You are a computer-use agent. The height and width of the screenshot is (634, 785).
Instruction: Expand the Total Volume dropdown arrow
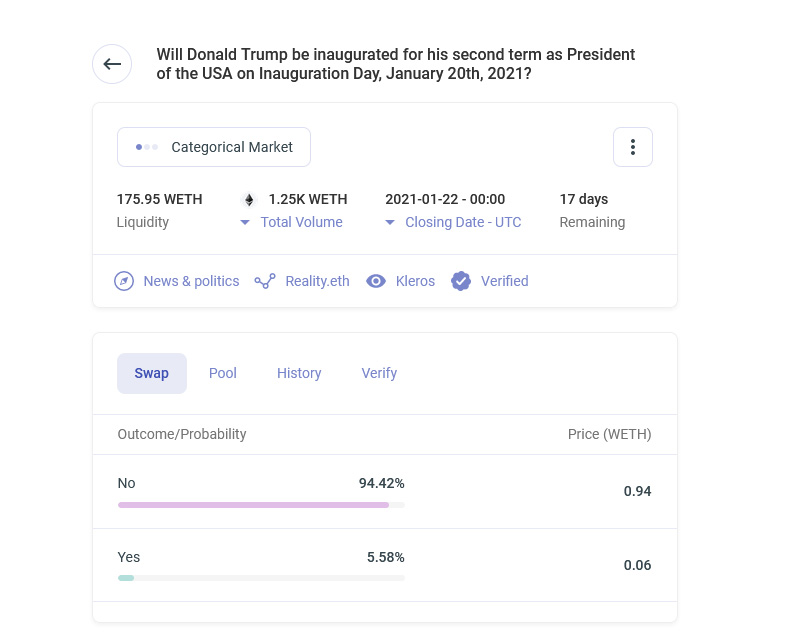click(246, 223)
